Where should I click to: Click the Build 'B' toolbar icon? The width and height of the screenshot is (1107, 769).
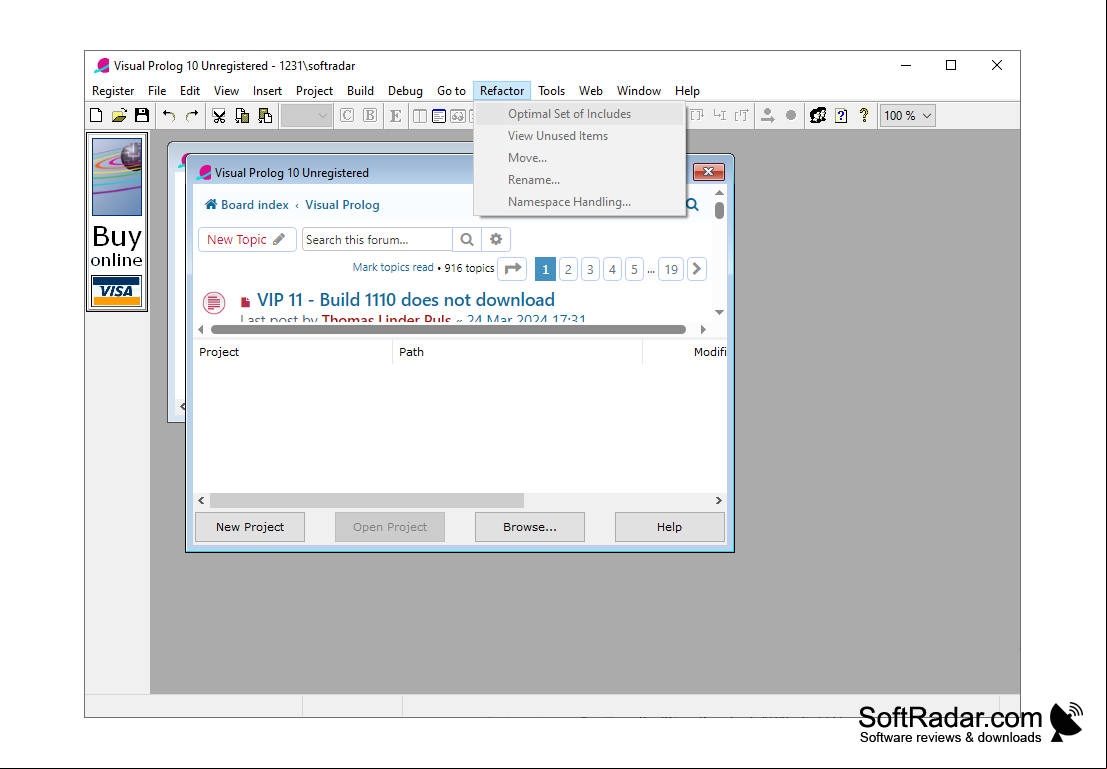[370, 115]
